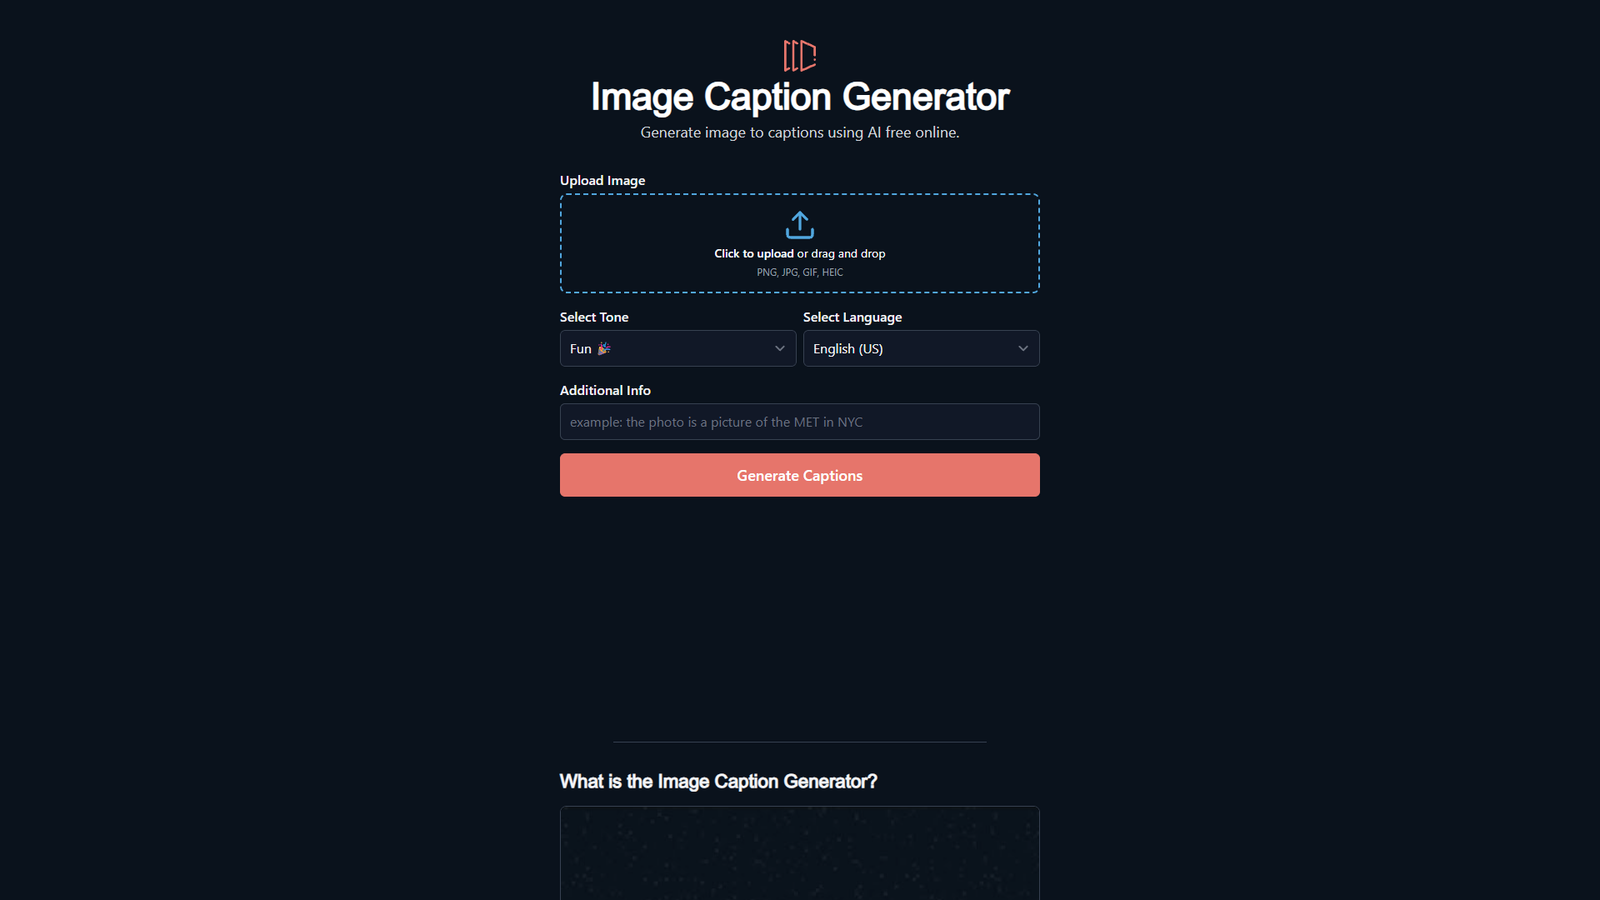This screenshot has width=1600, height=900.
Task: Click the PNG, JPG, GIF, HEIC format text
Action: [x=799, y=271]
